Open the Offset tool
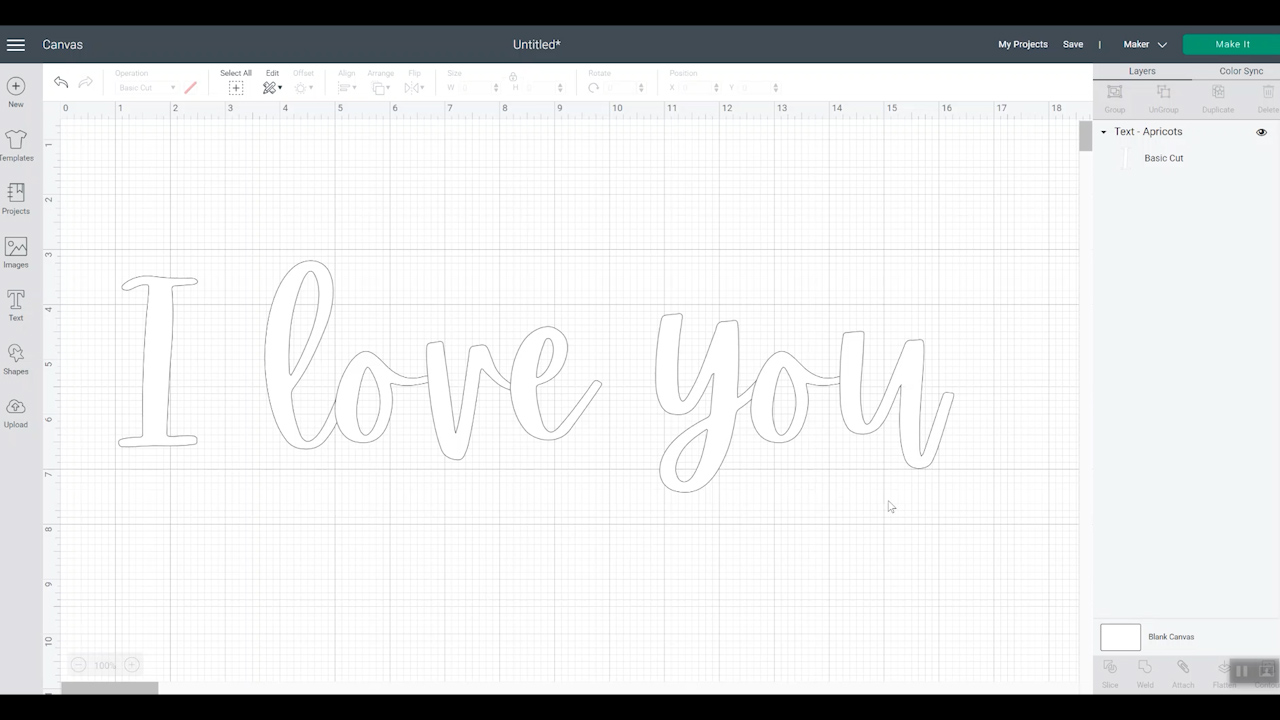The height and width of the screenshot is (720, 1280). click(302, 88)
